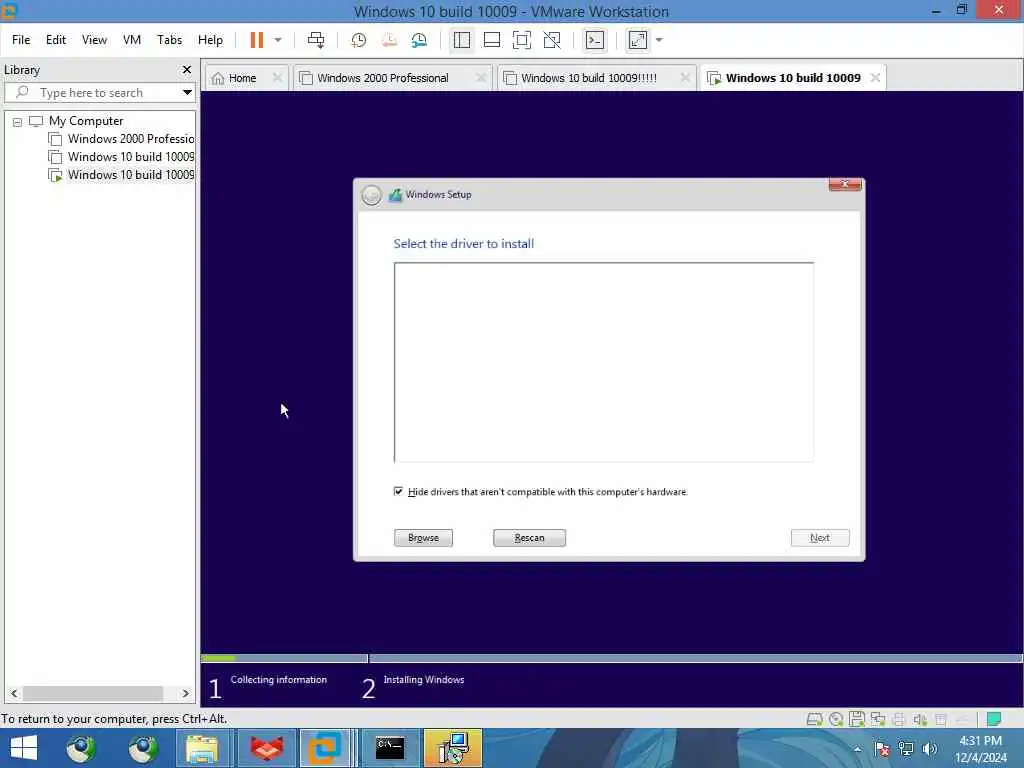Toggle the thumbnail bar view
This screenshot has height=768, width=1024.
coord(492,40)
